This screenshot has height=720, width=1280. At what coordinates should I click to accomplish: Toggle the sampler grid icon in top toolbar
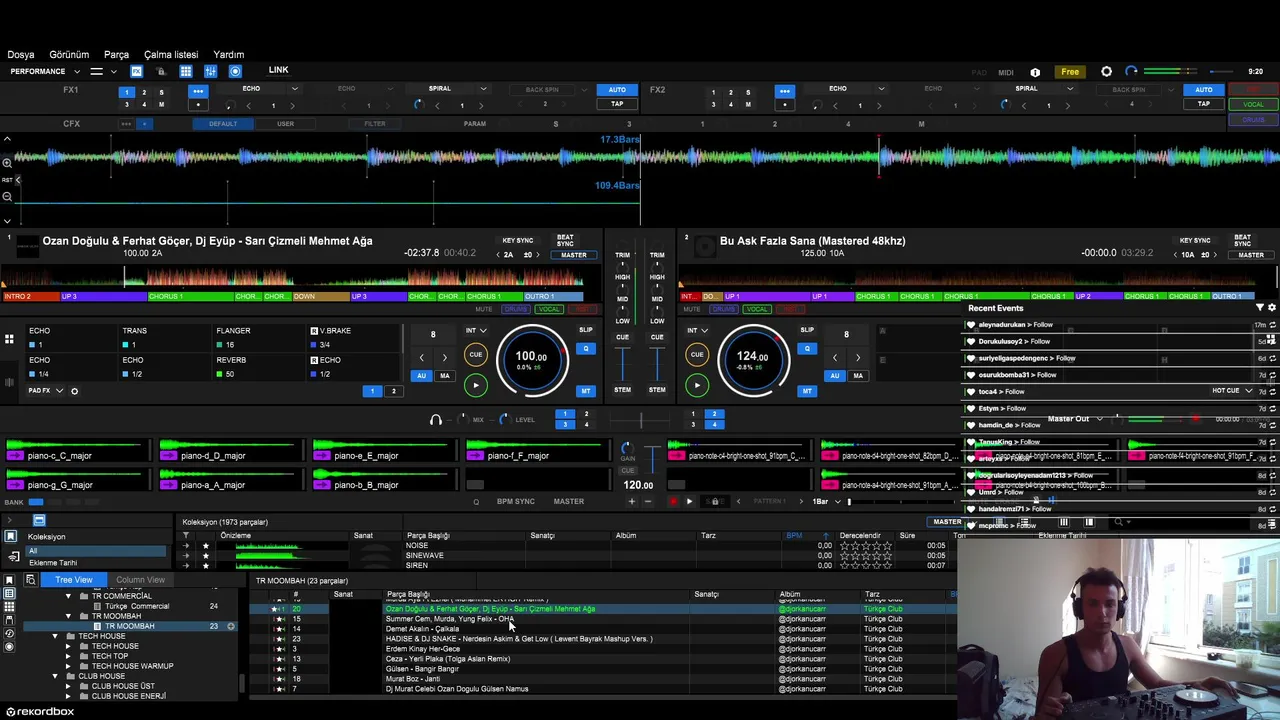(186, 71)
